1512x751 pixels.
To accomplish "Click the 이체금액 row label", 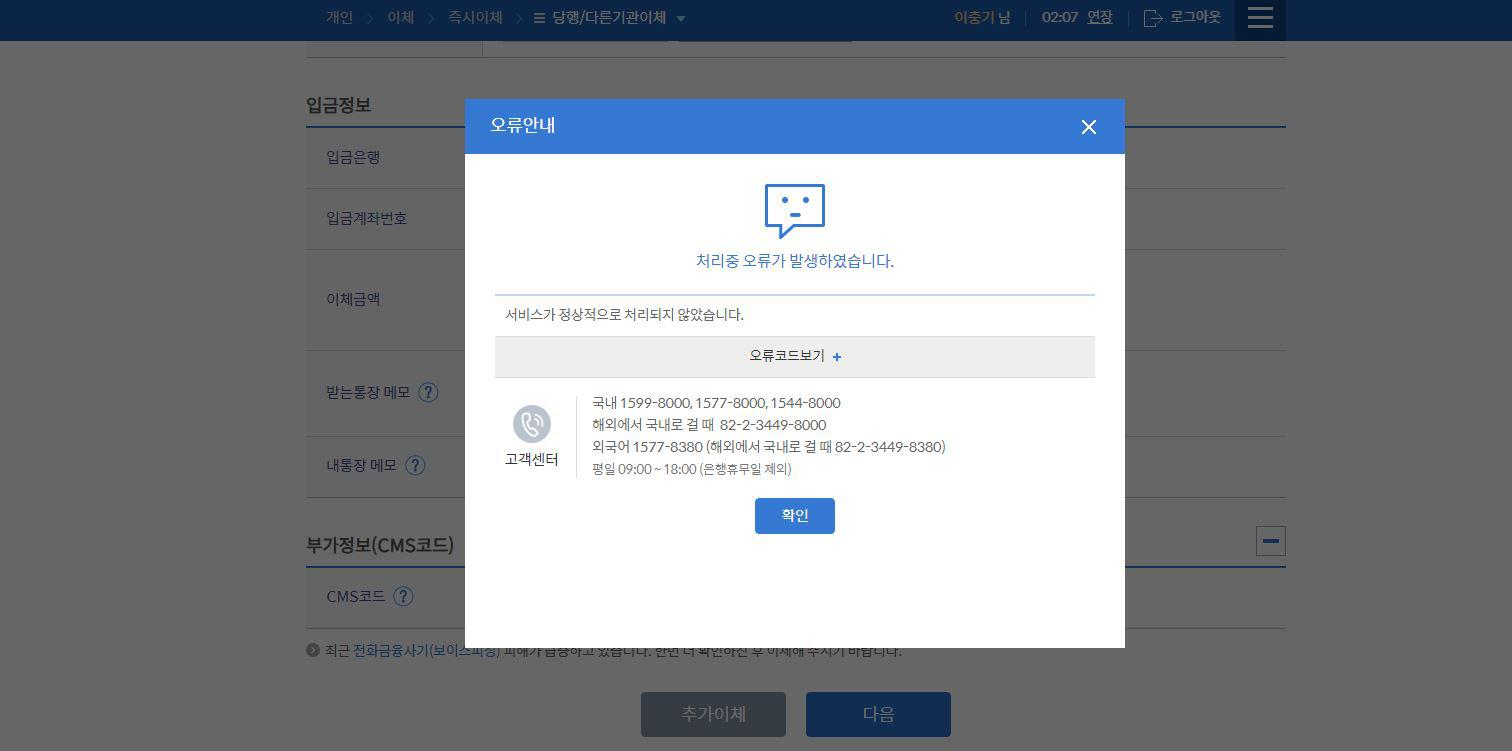I will tap(353, 299).
